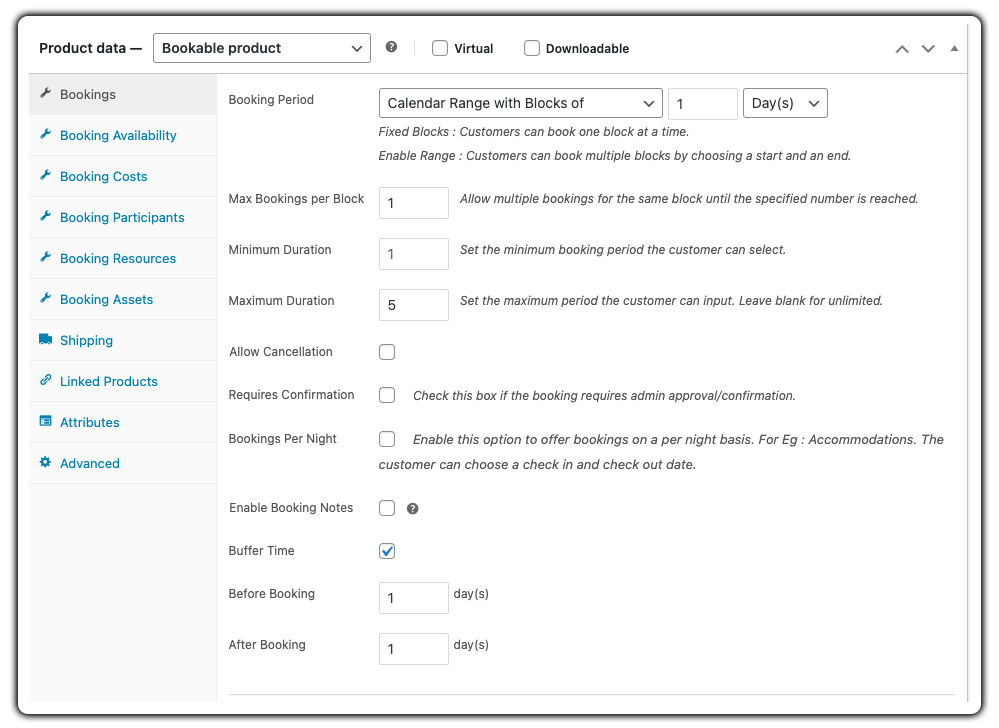Click the wrench icon beside Booking Costs
The height and width of the screenshot is (728, 999).
point(45,175)
